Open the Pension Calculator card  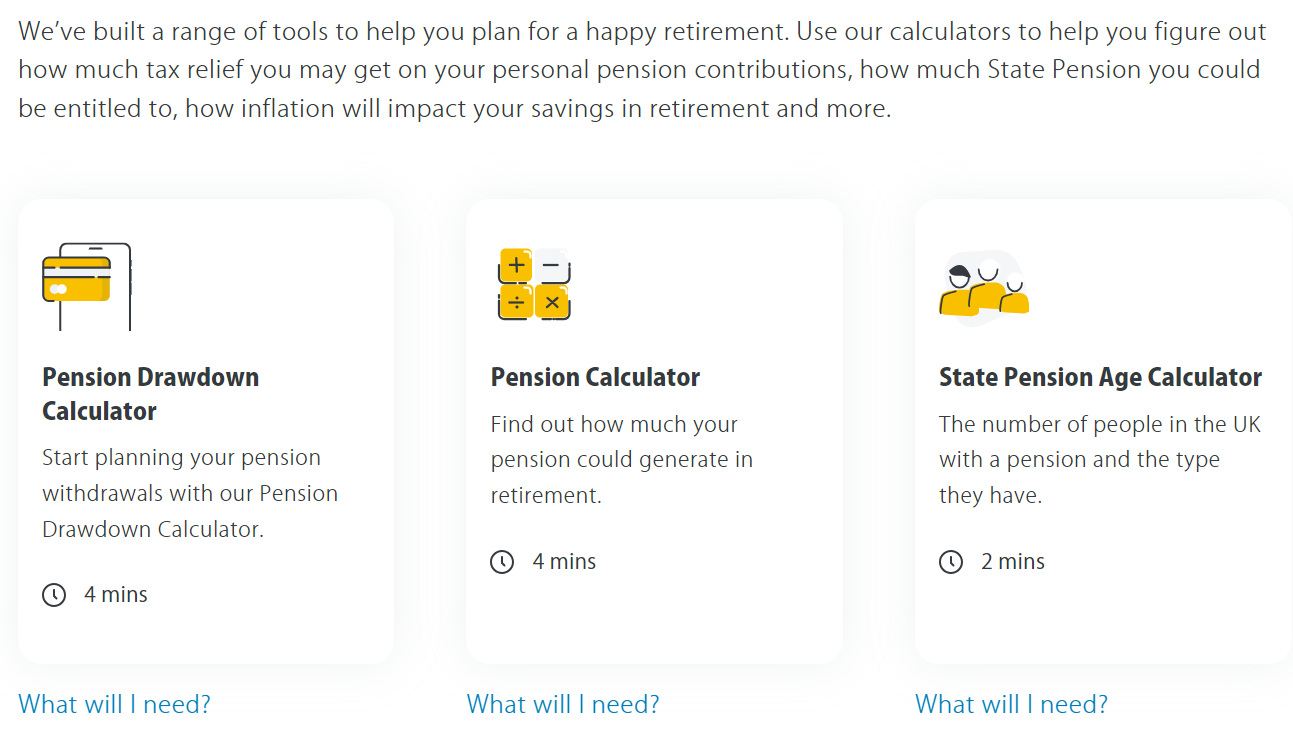654,430
